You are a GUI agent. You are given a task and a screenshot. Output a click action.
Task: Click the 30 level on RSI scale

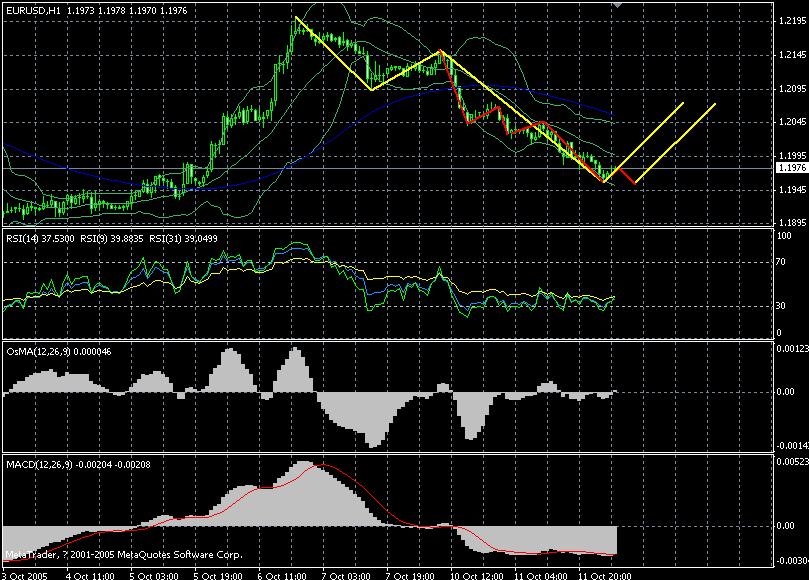pyautogui.click(x=781, y=306)
